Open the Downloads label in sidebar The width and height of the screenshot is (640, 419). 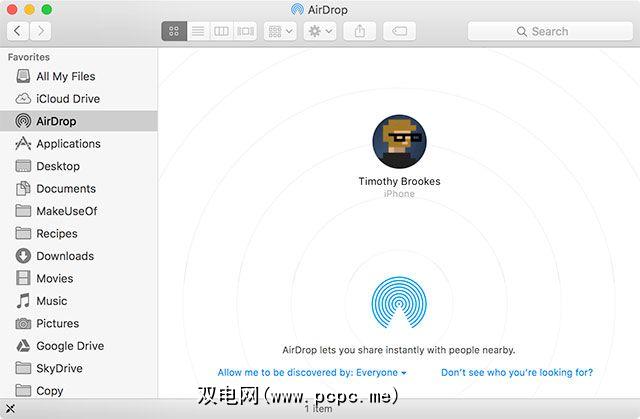65,256
